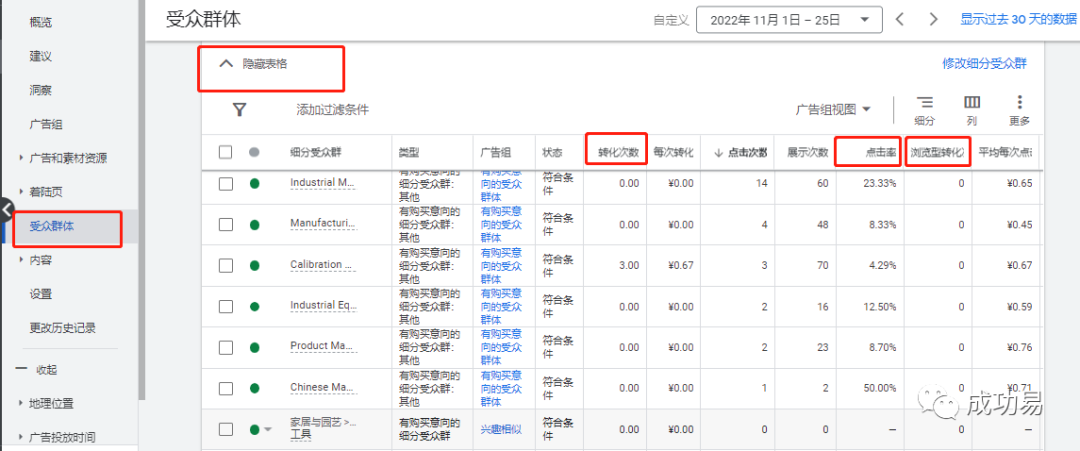Viewport: 1080px width, 451px height.
Task: Toggle the select-all header checkbox
Action: point(226,152)
